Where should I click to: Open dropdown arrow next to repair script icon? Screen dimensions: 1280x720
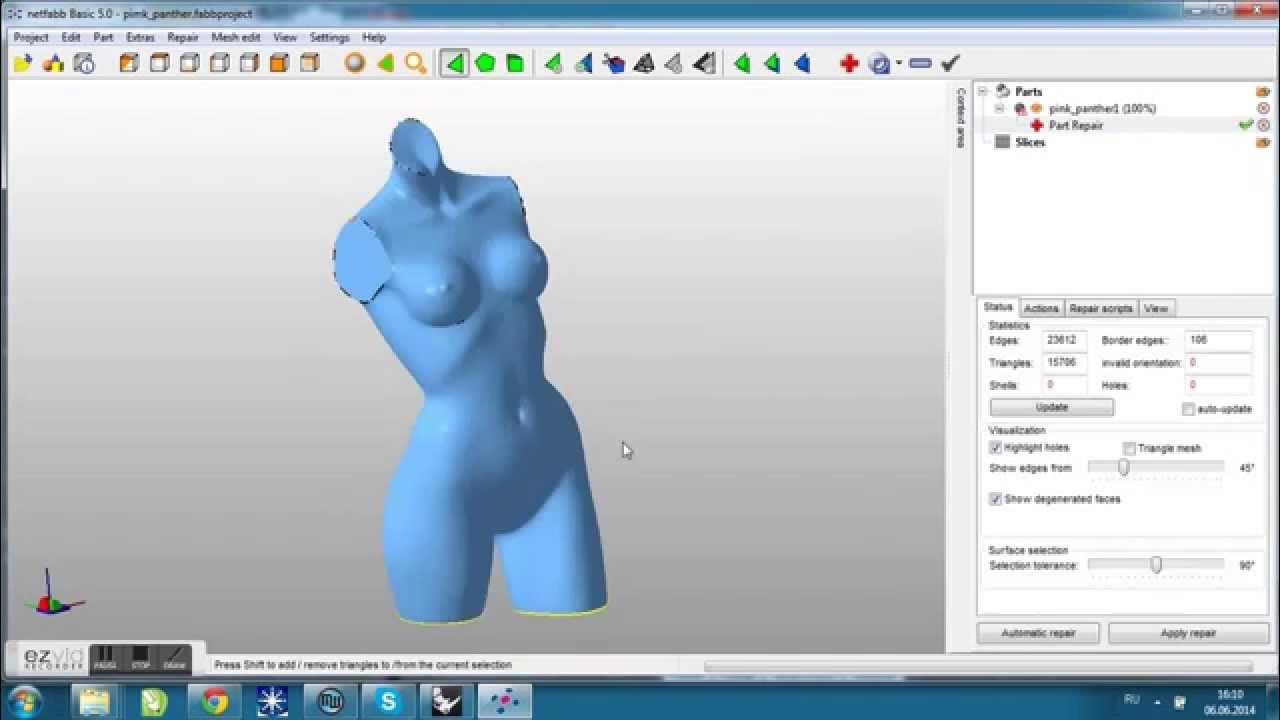(899, 64)
